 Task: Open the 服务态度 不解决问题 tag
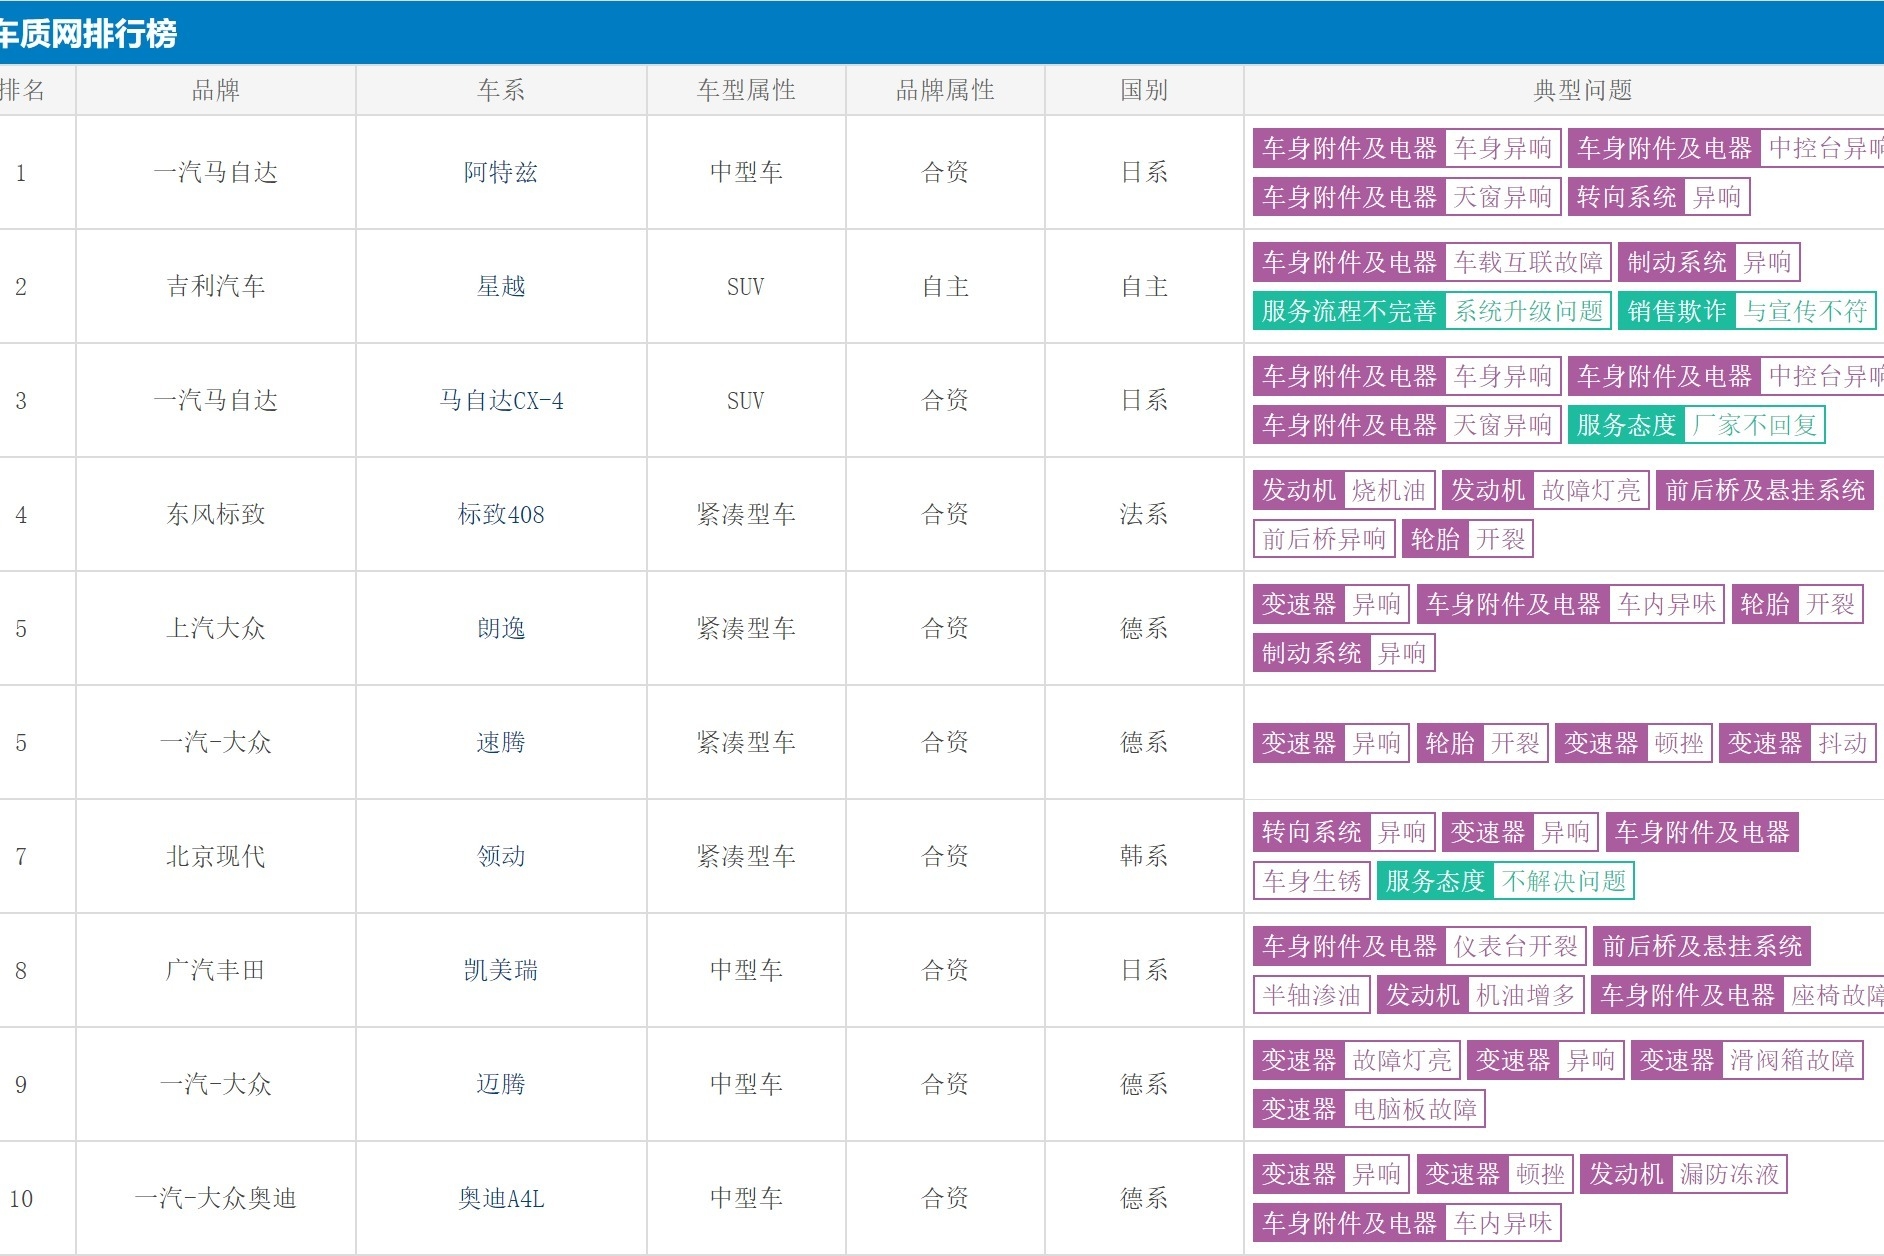[1506, 881]
